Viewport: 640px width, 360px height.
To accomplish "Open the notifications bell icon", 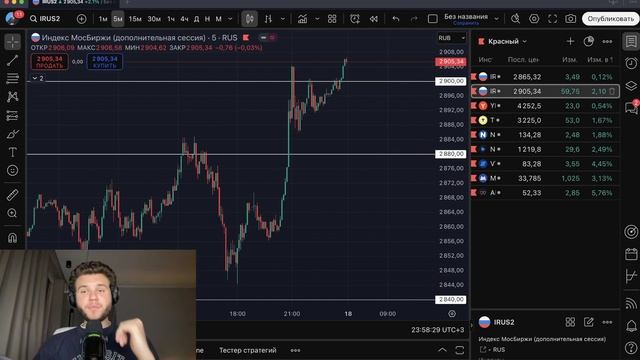I will click(631, 326).
